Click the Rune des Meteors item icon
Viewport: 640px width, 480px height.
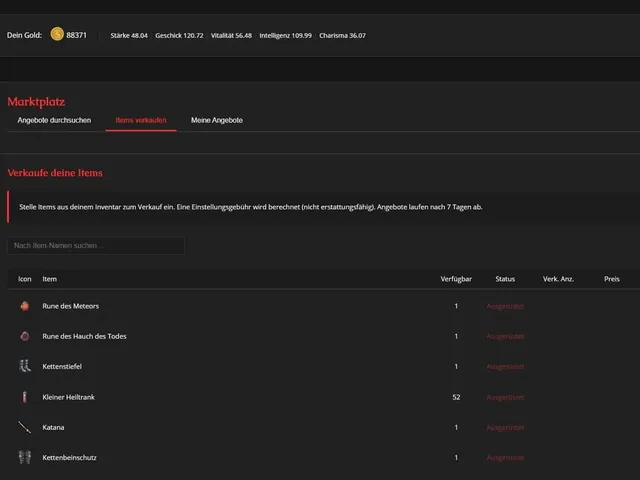pos(25,306)
